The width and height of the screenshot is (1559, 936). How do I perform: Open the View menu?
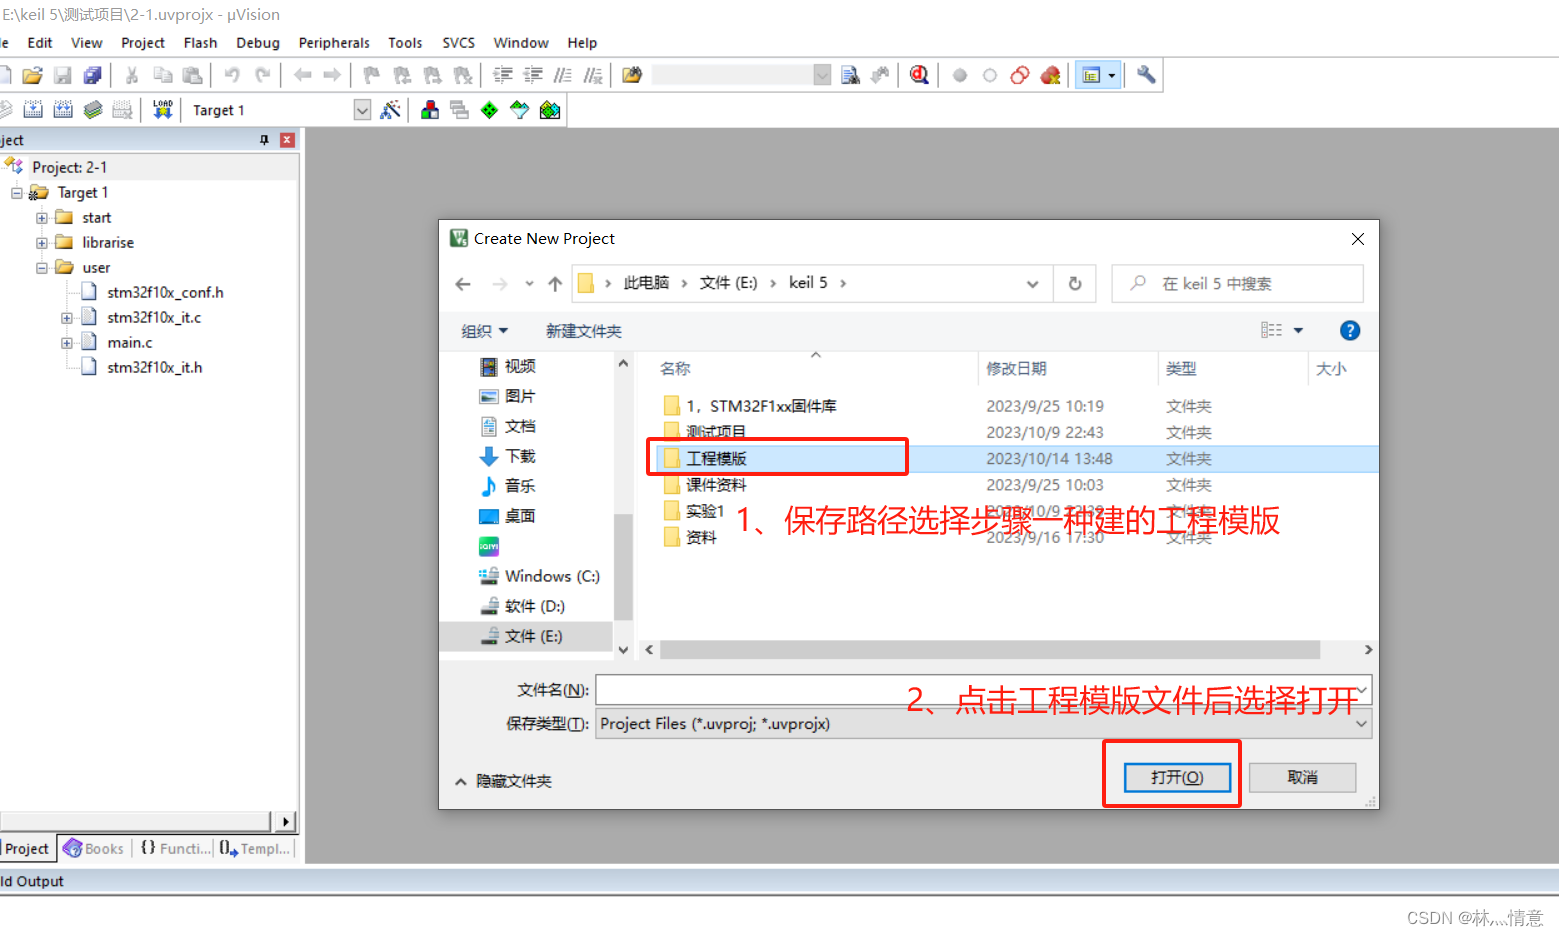87,43
